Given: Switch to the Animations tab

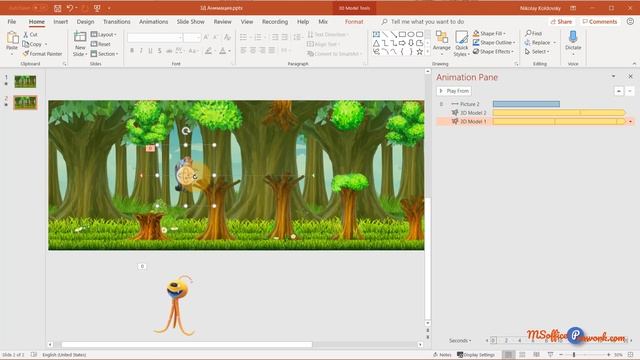Looking at the screenshot, I should coord(153,22).
